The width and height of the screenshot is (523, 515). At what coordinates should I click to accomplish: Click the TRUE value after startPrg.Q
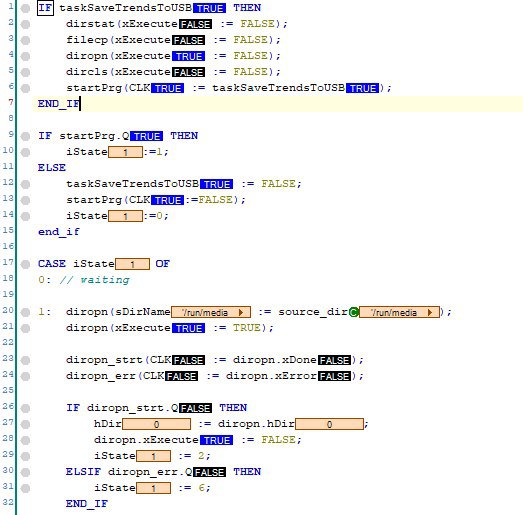click(146, 136)
